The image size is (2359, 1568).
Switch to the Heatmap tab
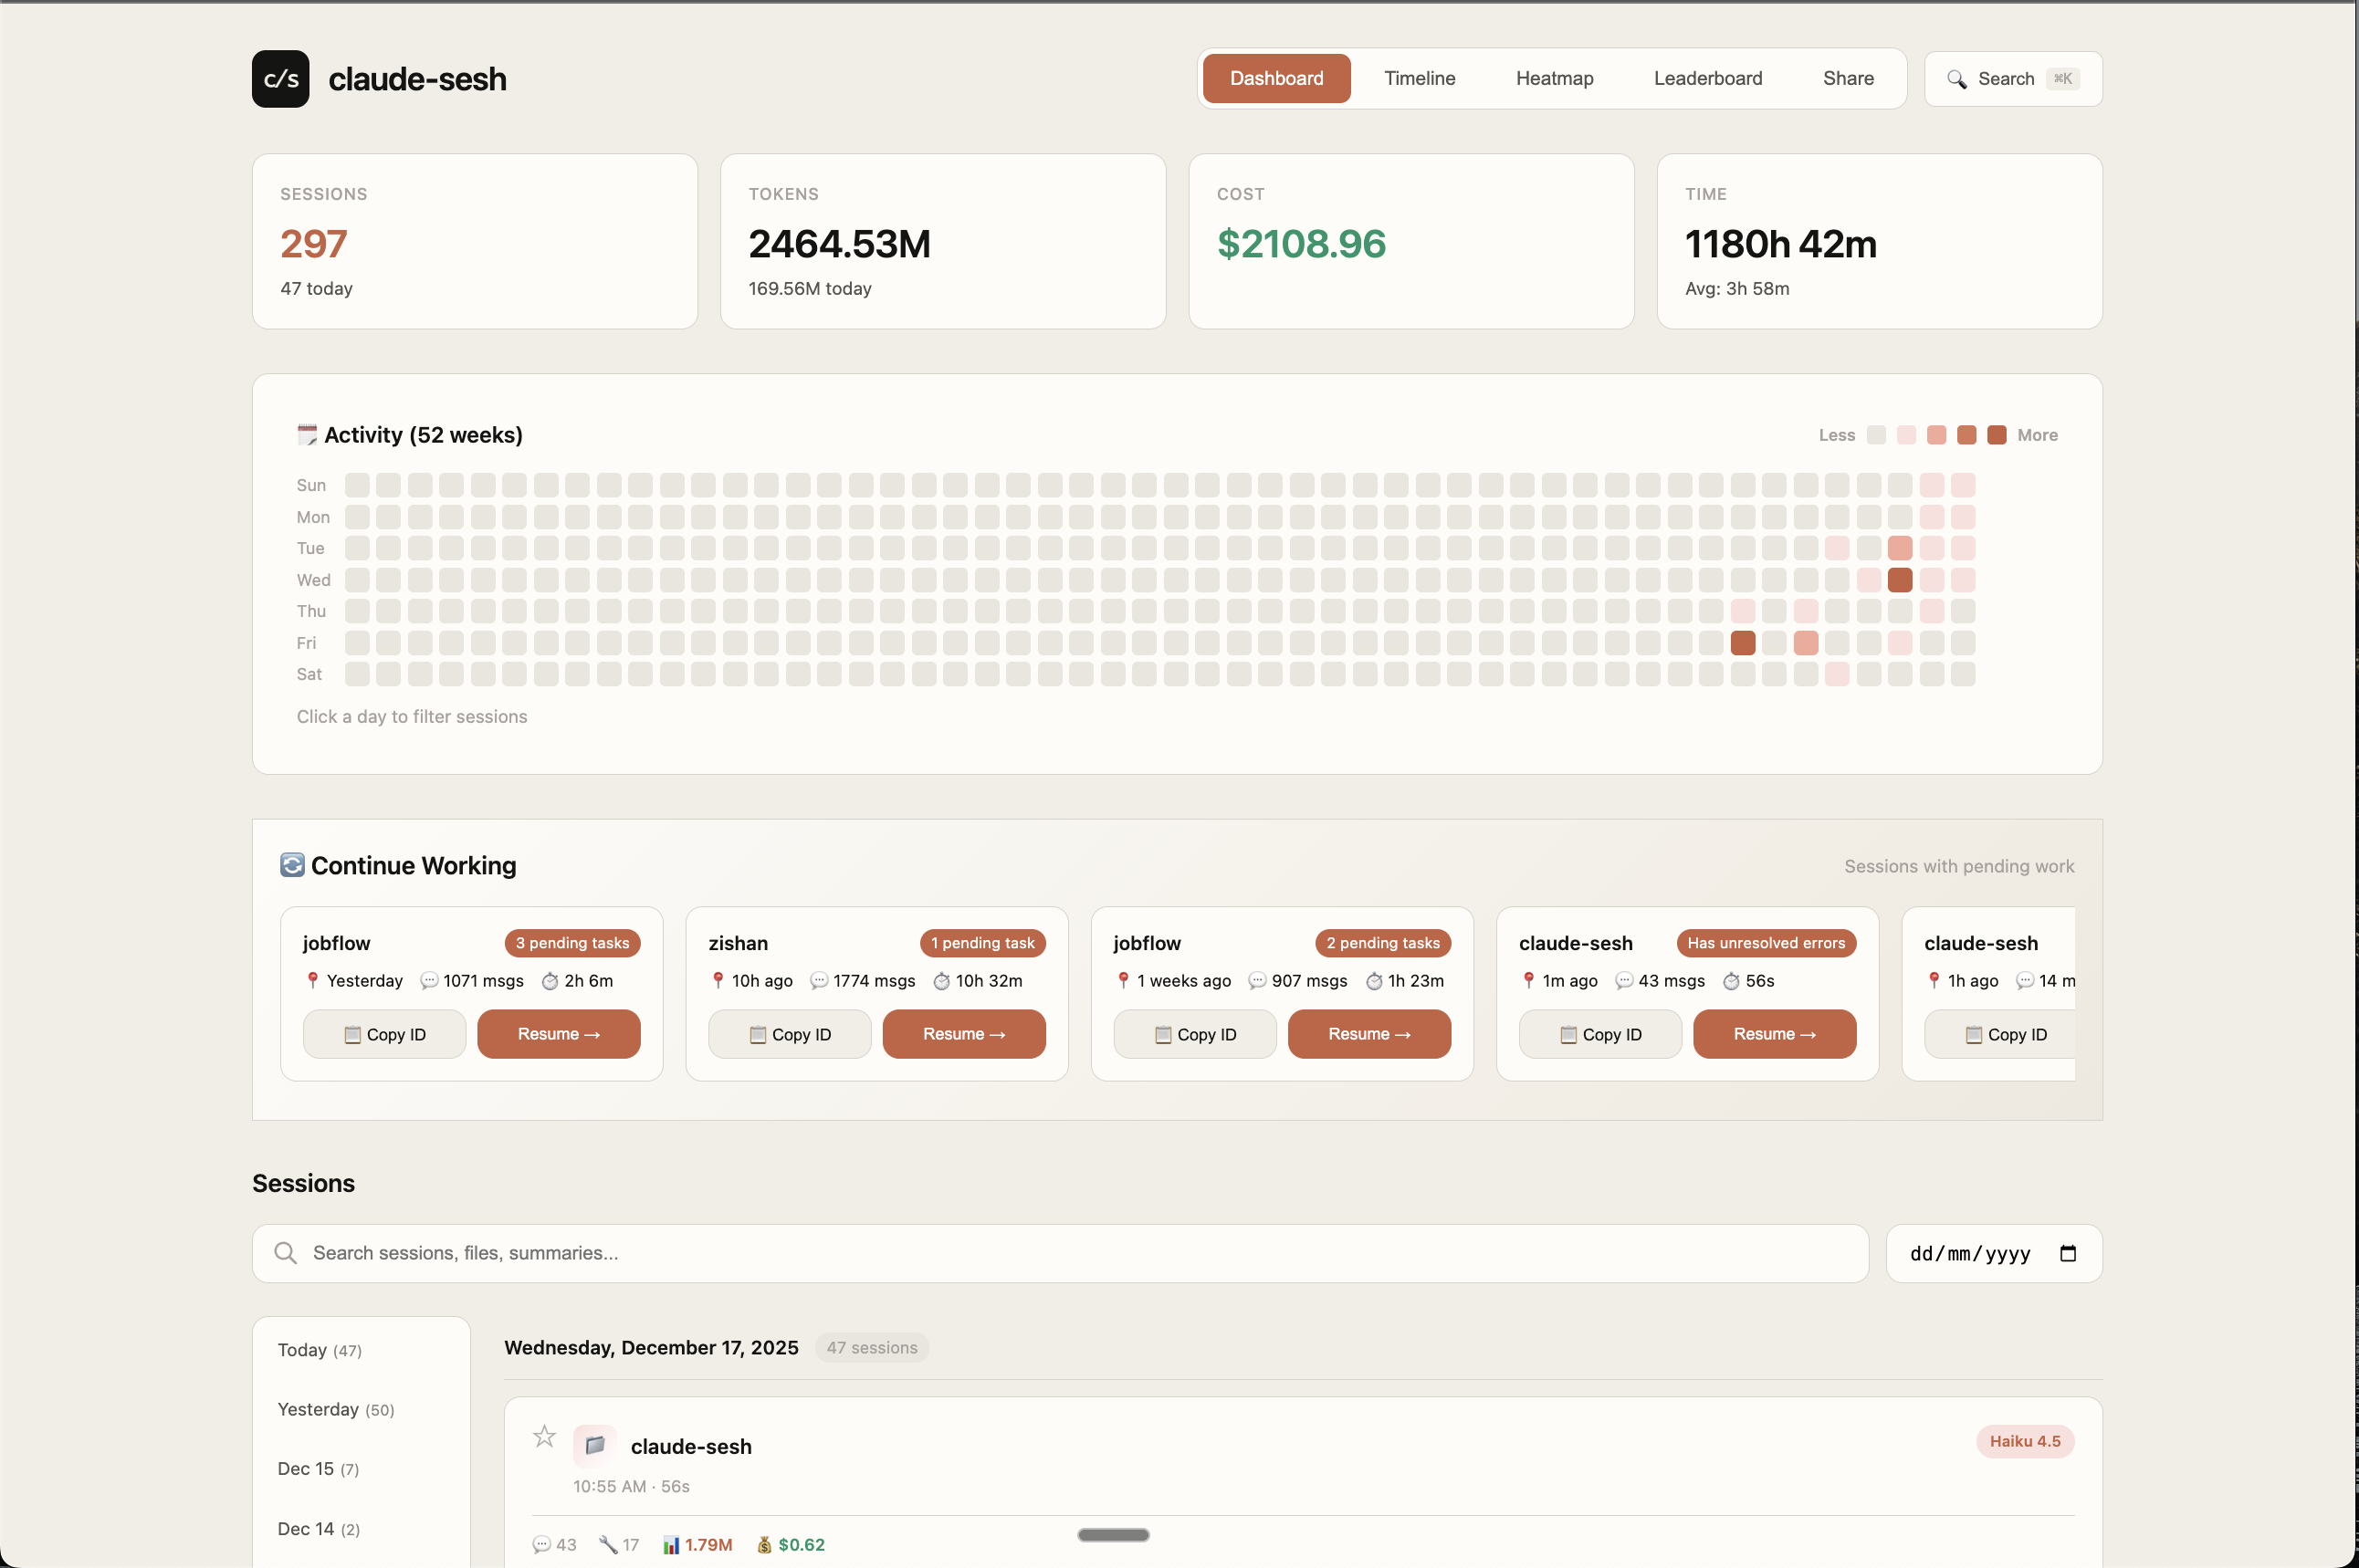1554,79
